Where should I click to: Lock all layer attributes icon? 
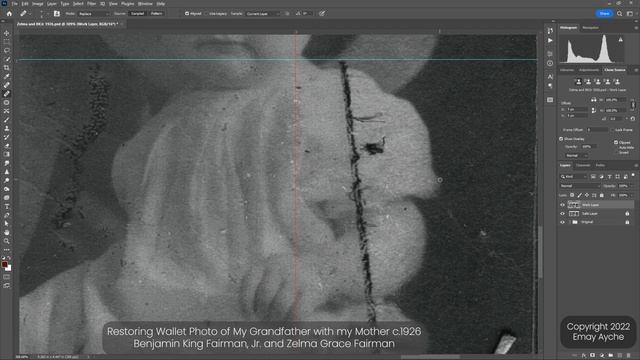[x=602, y=195]
